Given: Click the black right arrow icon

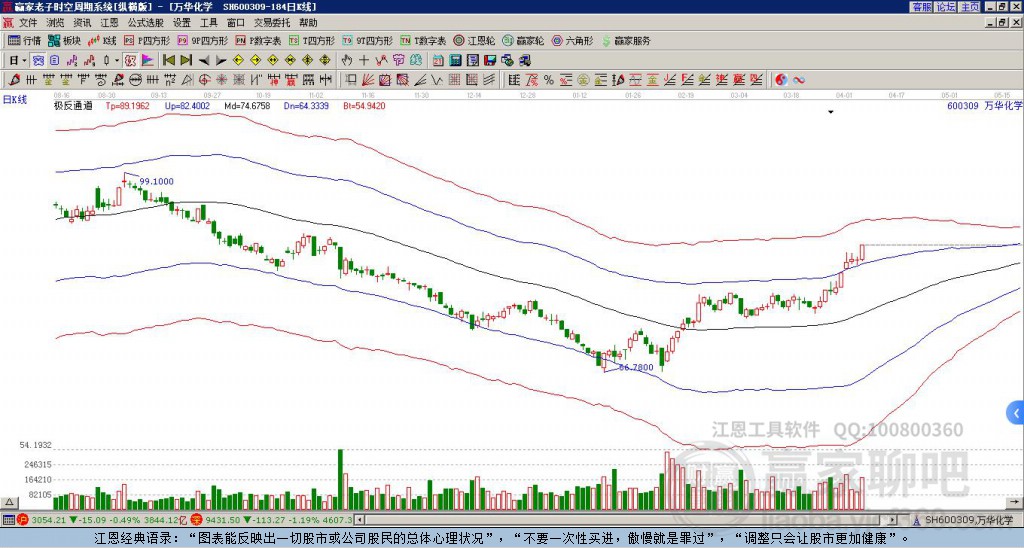Looking at the screenshot, I should coord(221,61).
